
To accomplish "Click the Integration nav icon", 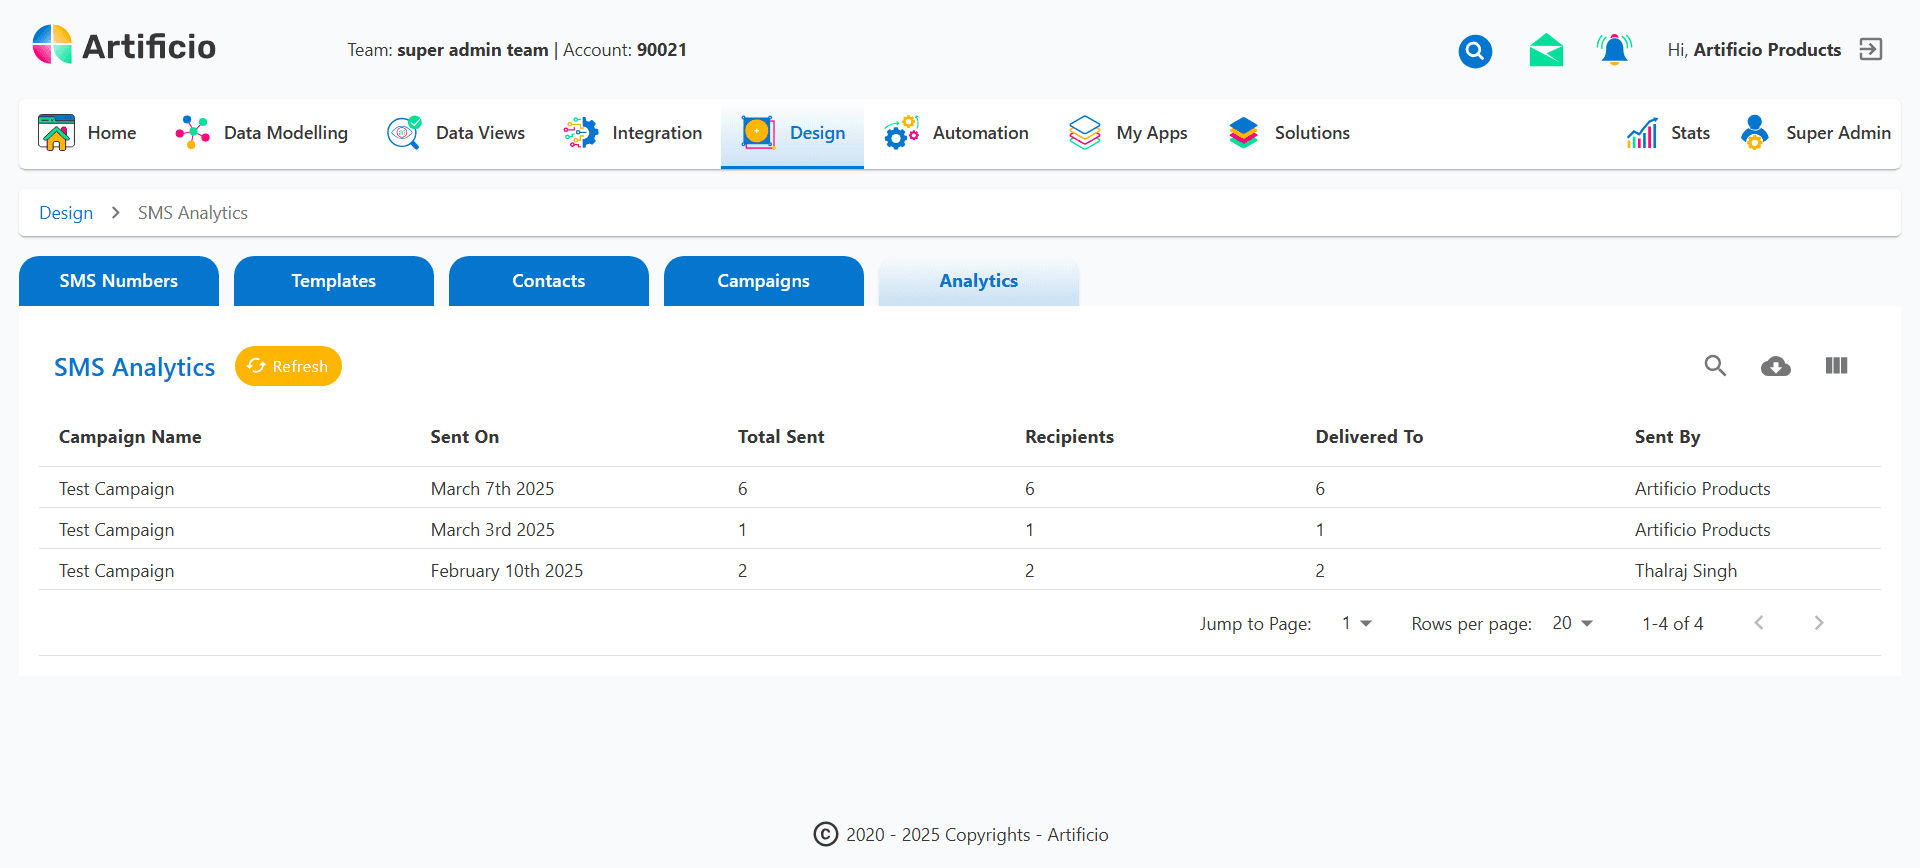I will [580, 133].
